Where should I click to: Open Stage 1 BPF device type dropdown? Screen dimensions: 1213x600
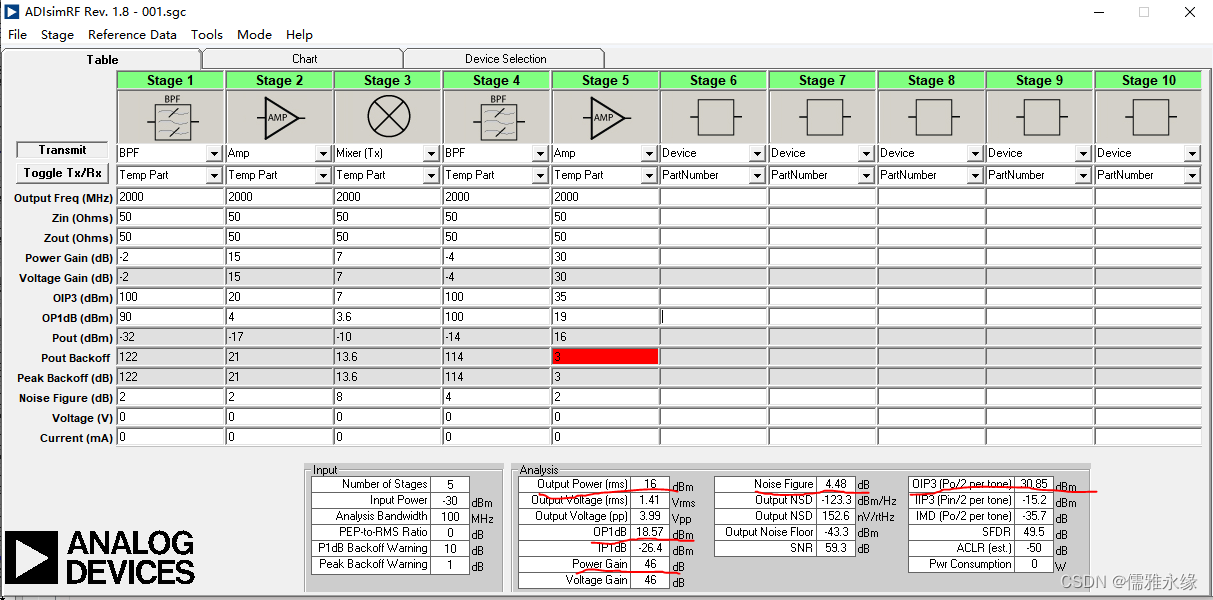pos(214,154)
